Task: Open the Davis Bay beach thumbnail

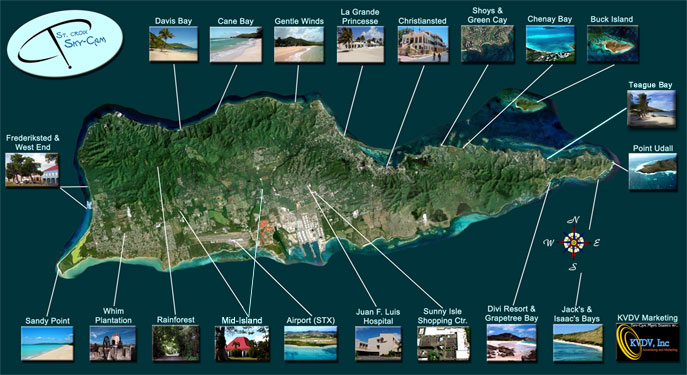Action: click(174, 44)
